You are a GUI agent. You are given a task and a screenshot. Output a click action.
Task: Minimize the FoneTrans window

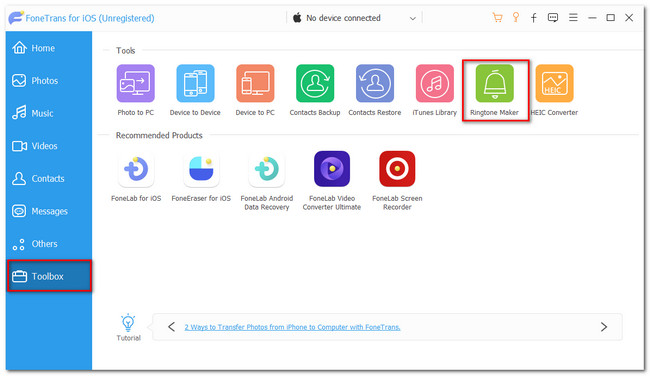(592, 17)
